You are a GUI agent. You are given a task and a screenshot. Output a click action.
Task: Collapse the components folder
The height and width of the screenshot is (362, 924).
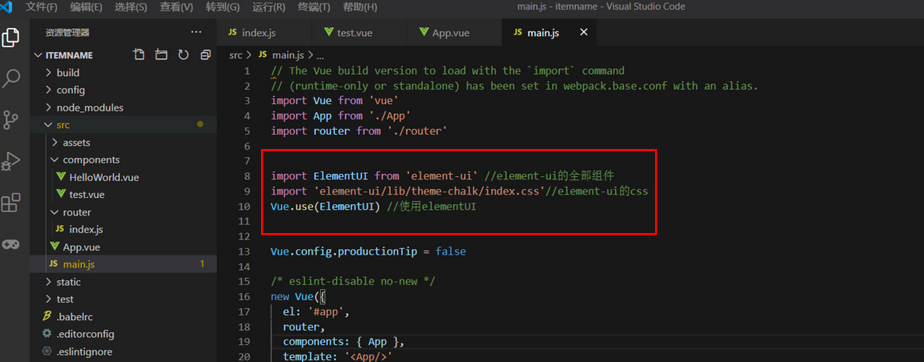[55, 160]
